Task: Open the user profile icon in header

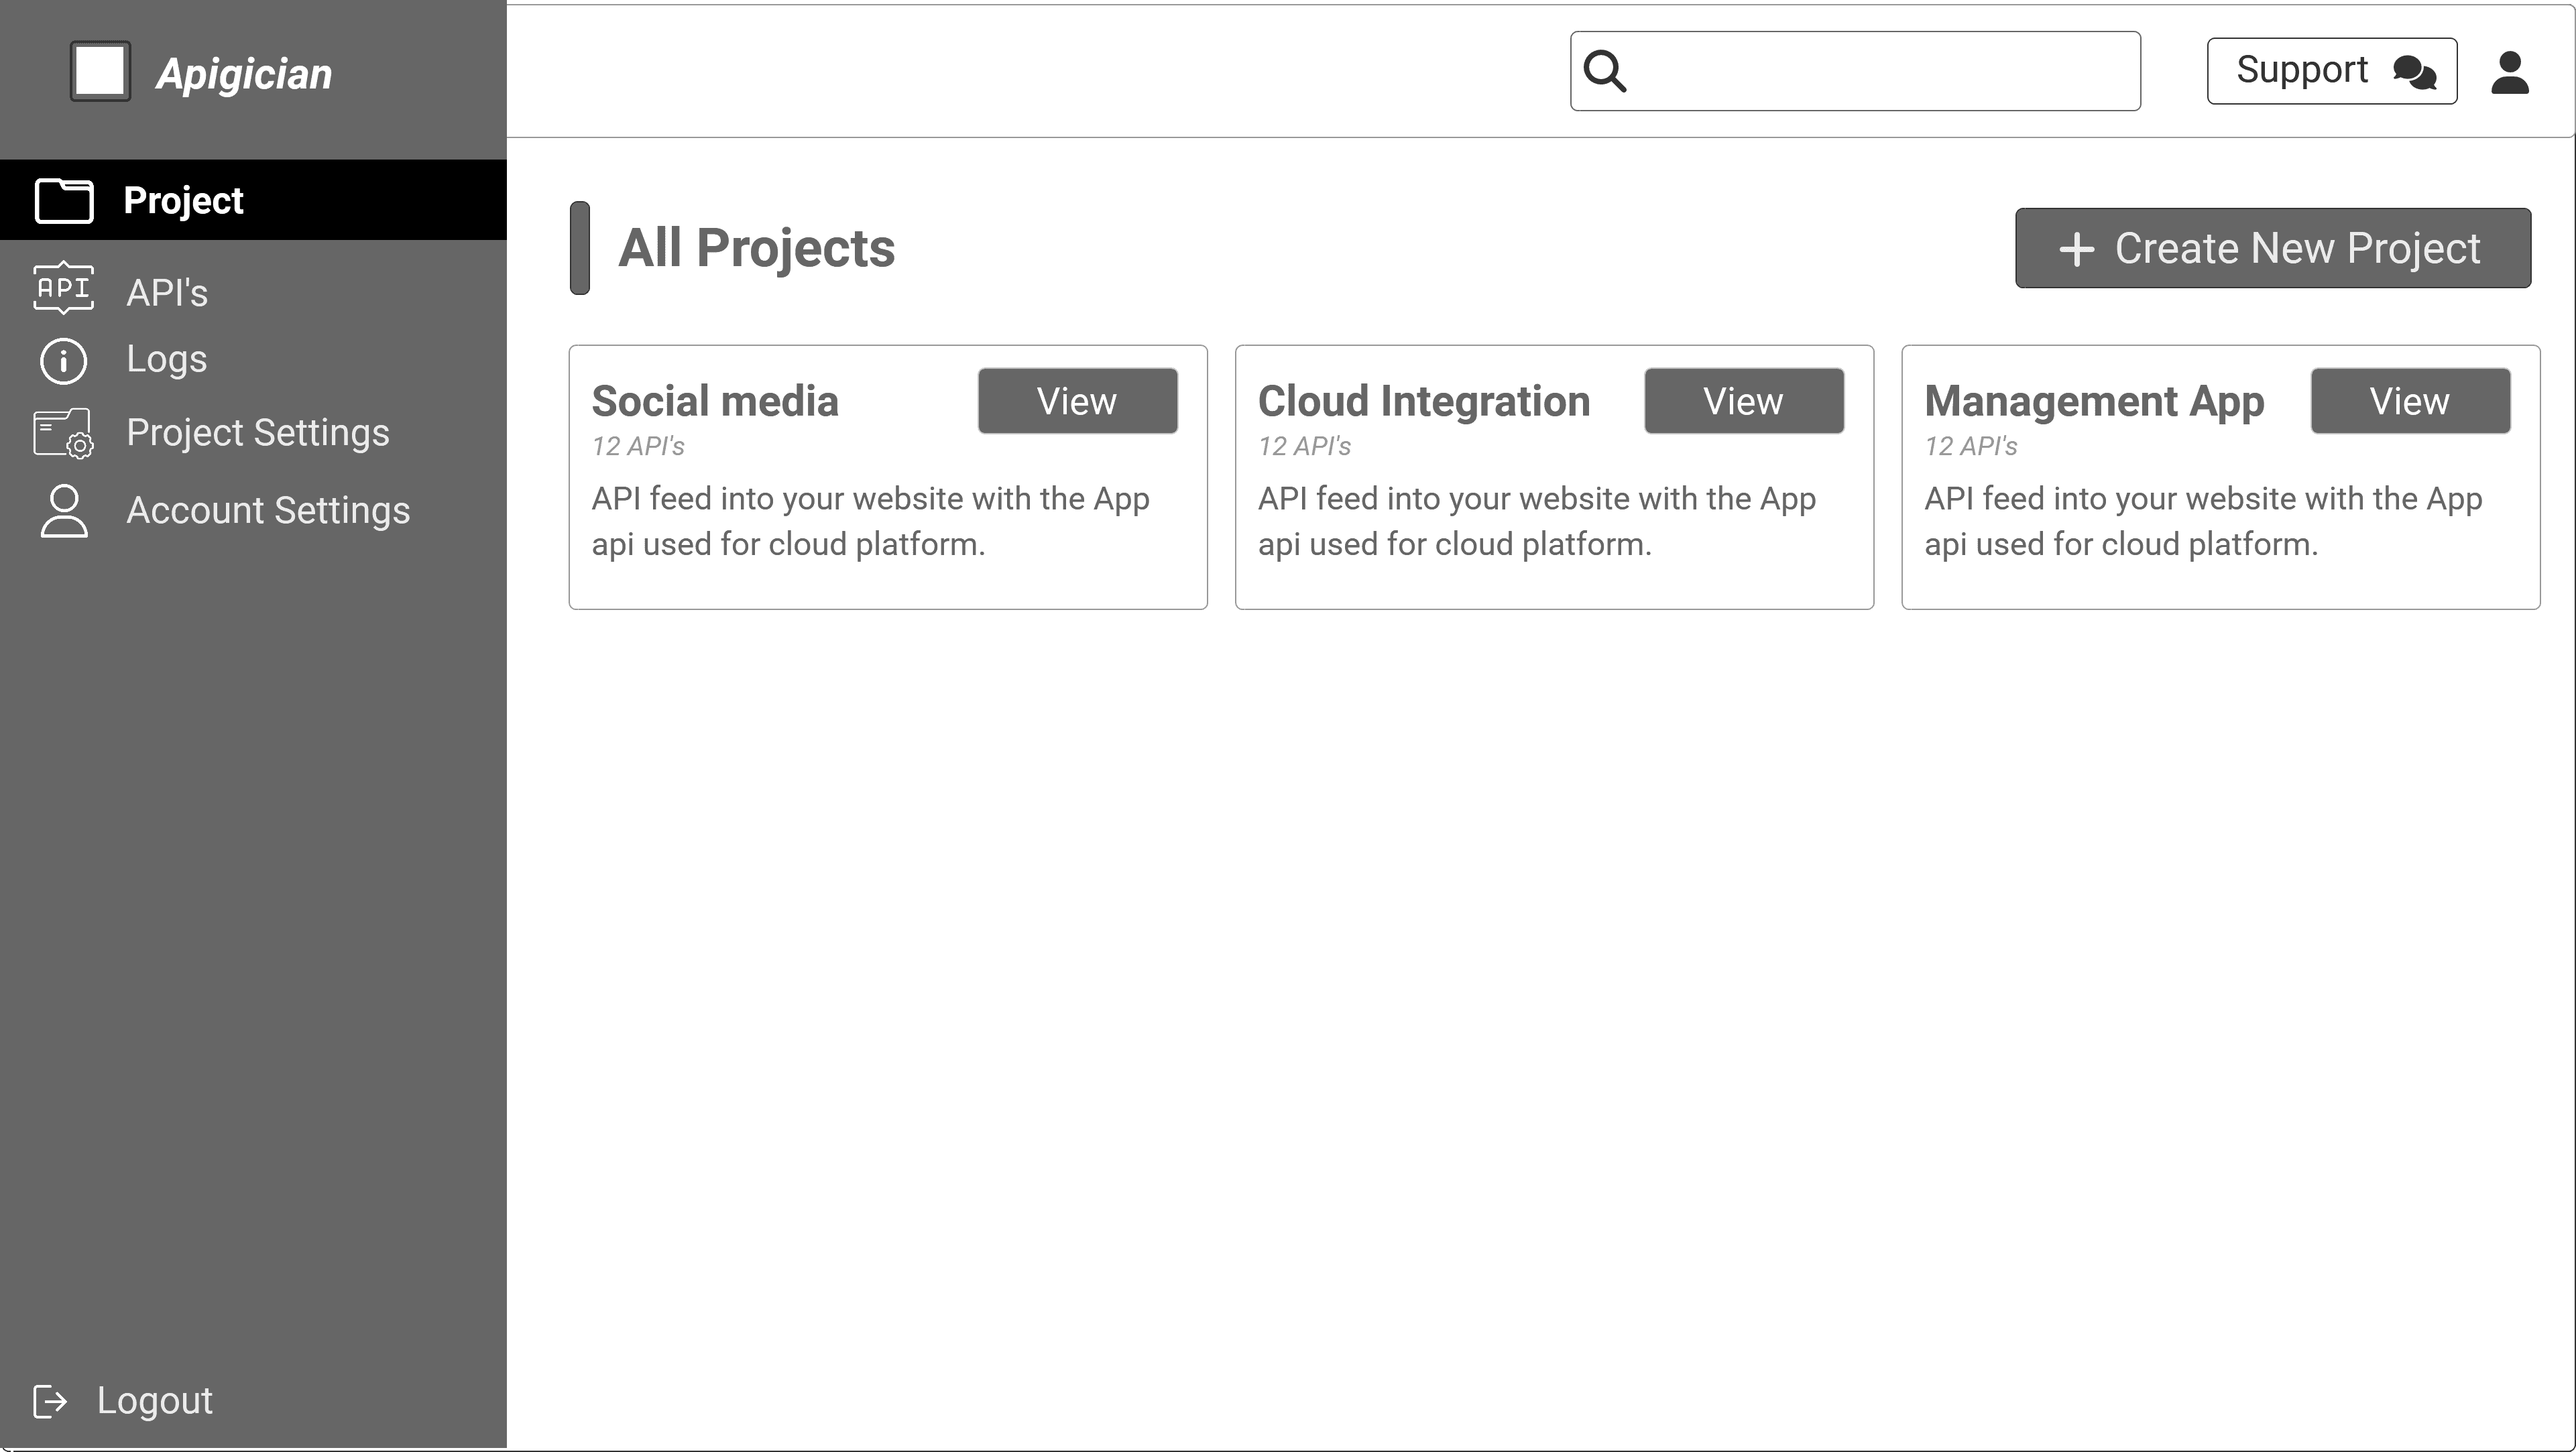Action: click(2509, 73)
